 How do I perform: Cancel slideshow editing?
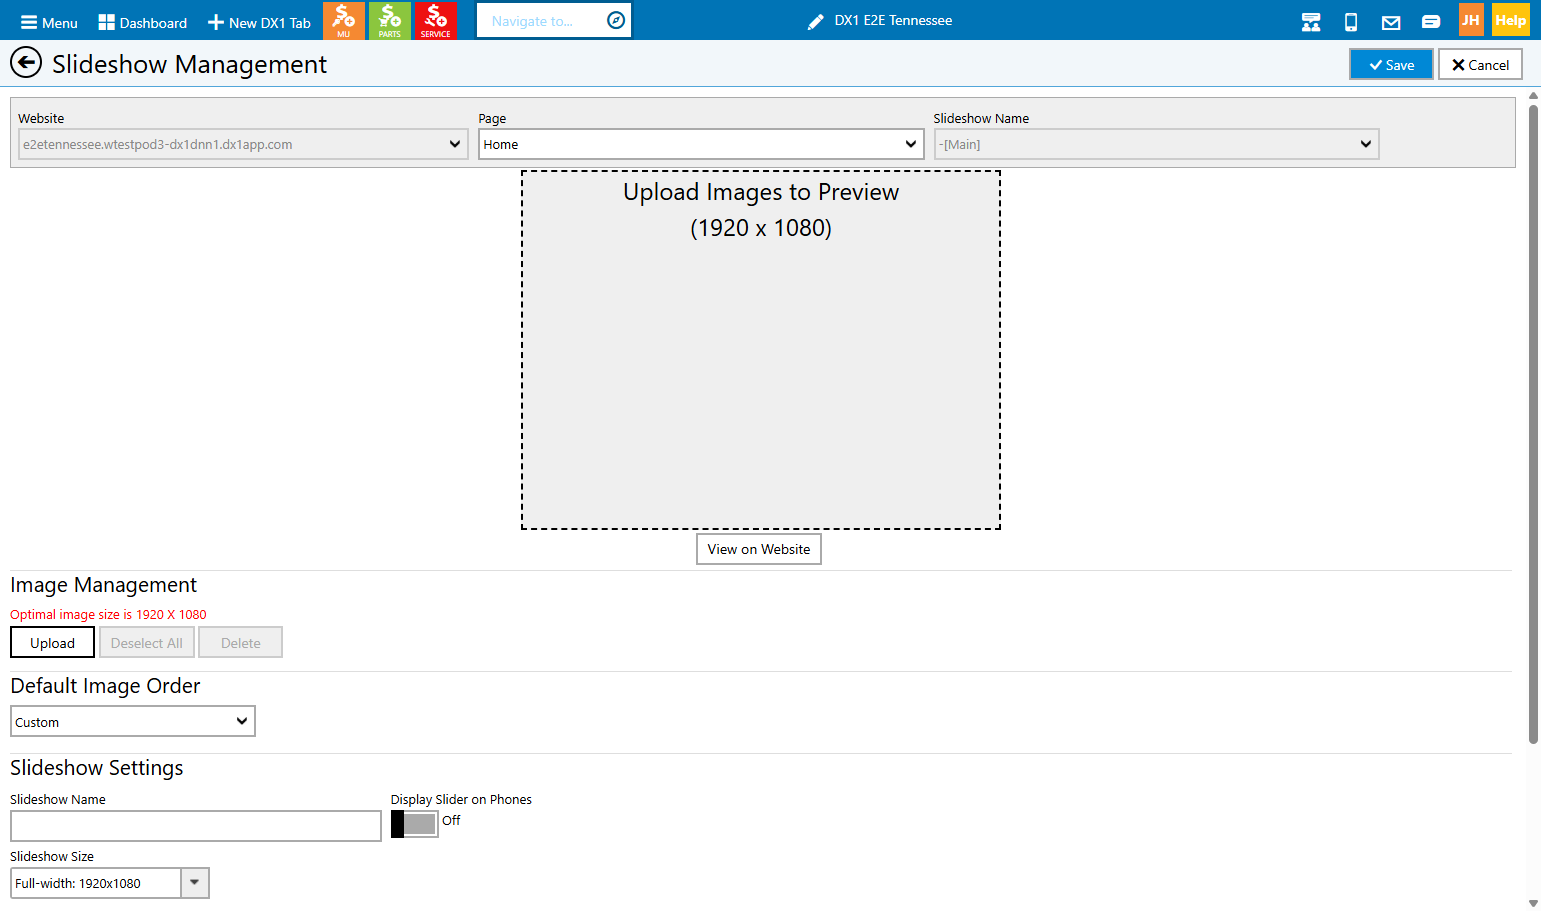point(1480,64)
